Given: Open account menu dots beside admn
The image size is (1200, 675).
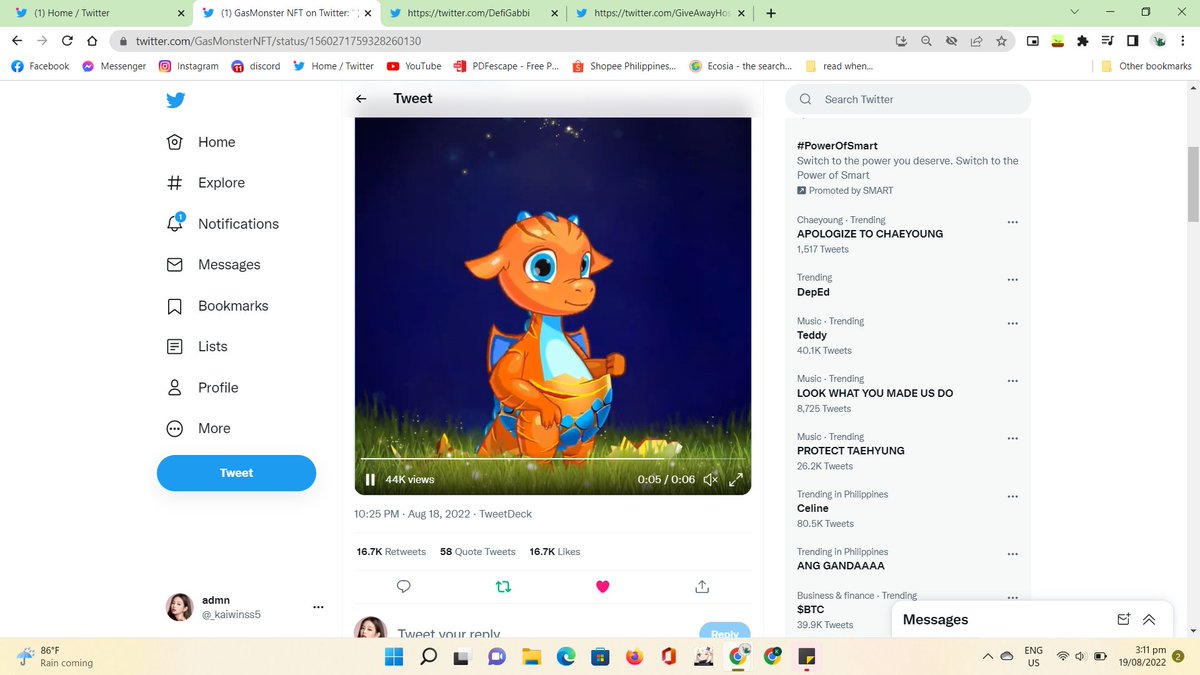Looking at the screenshot, I should tap(318, 607).
